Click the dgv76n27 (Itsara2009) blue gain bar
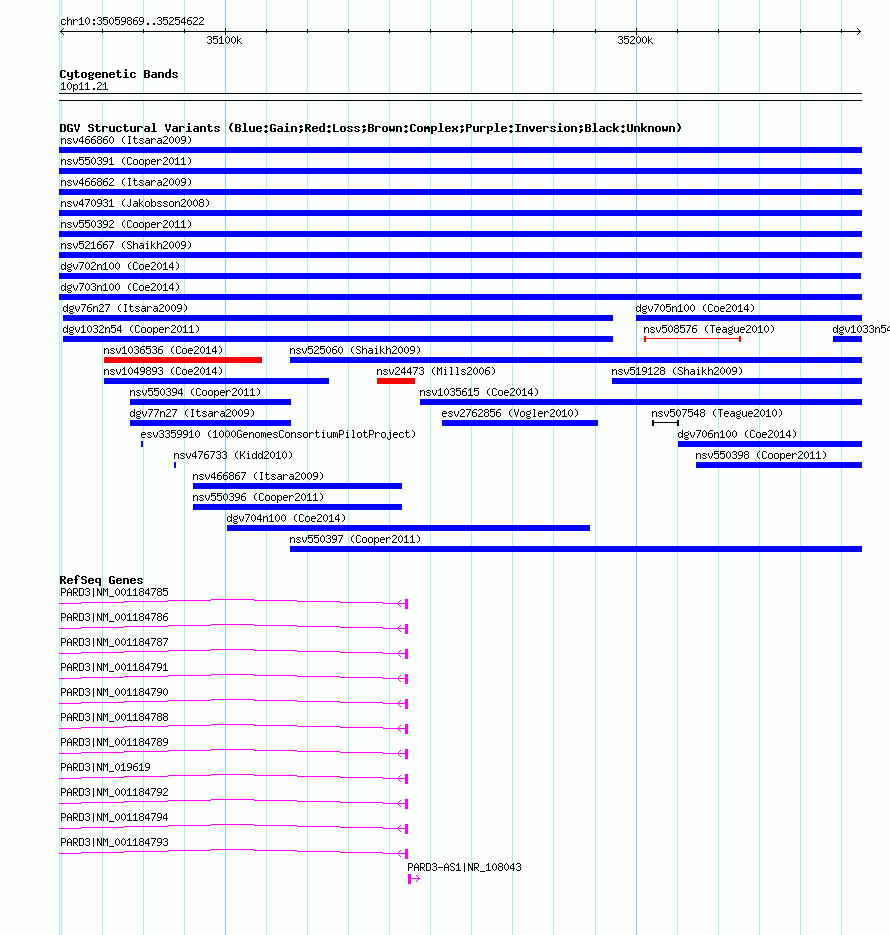890x935 pixels. (338, 318)
